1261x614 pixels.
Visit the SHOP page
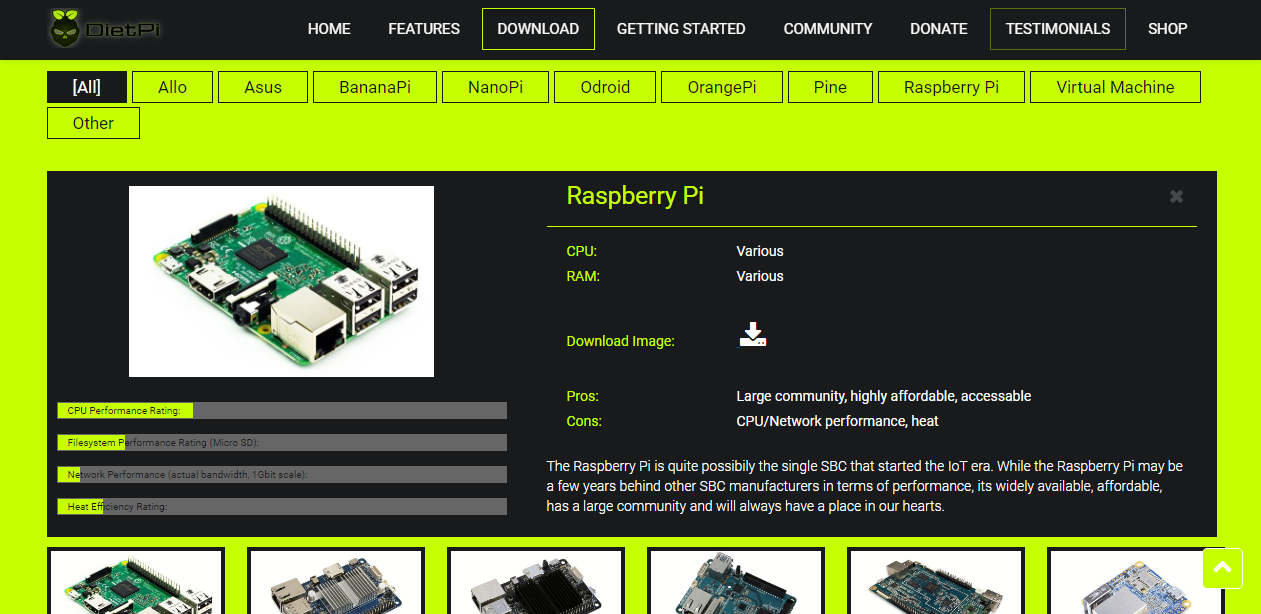click(x=1168, y=29)
